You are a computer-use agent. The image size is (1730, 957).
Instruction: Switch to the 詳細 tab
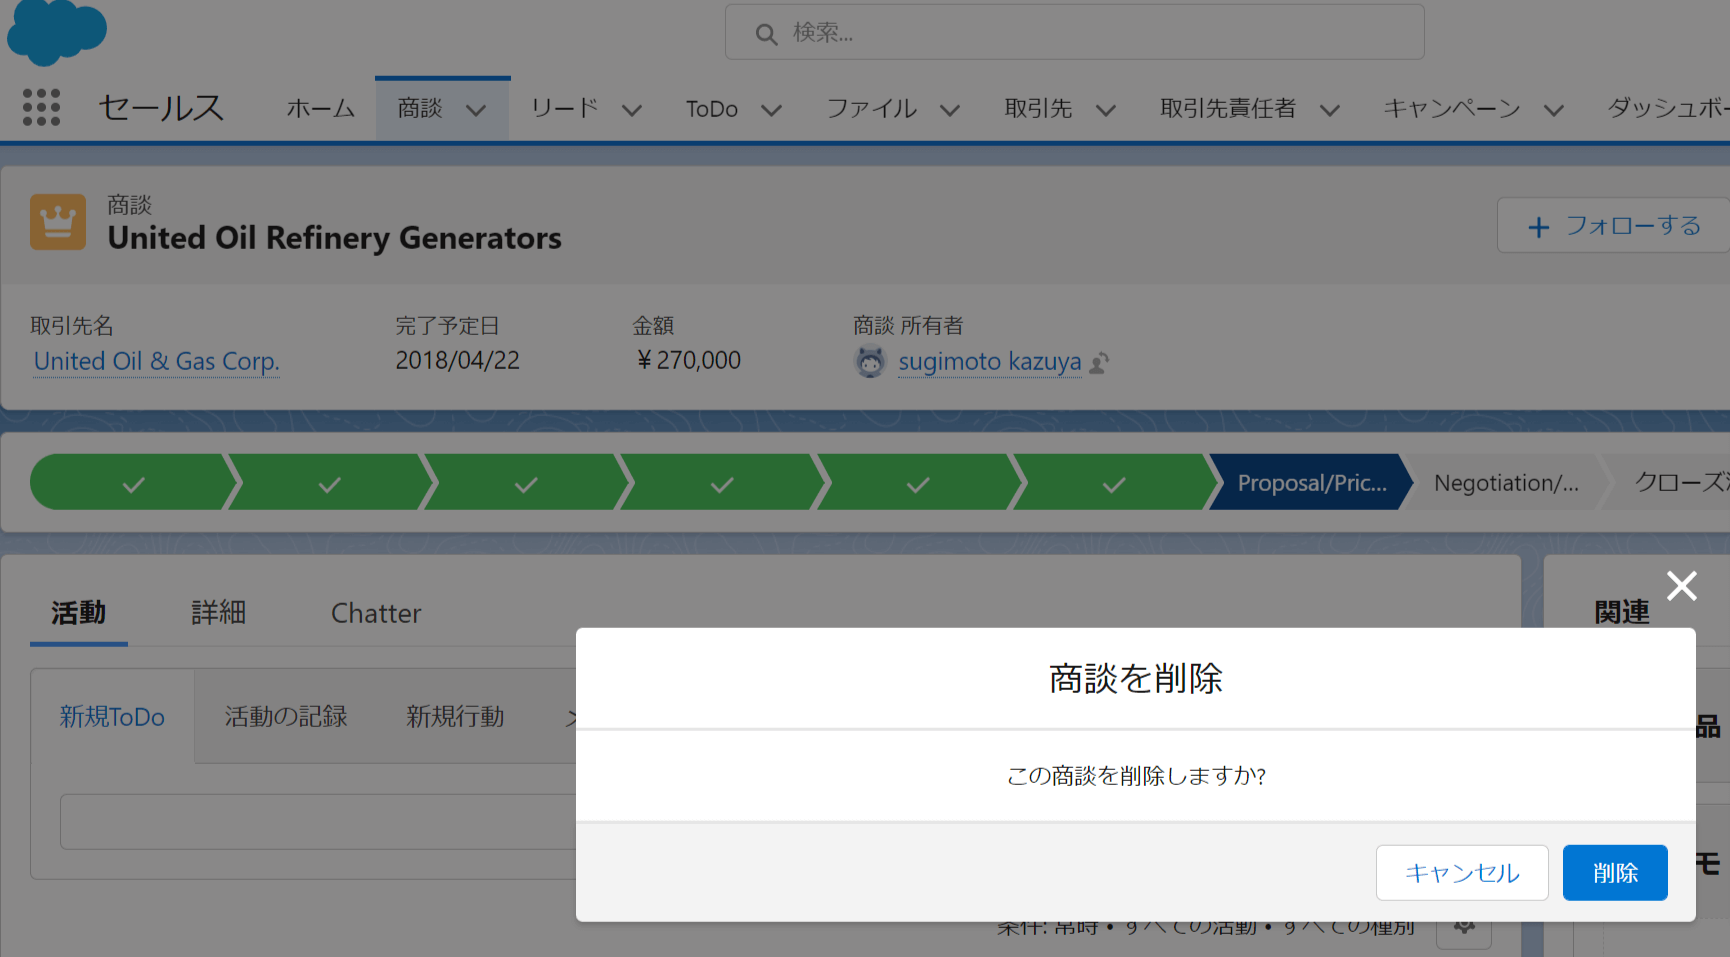(219, 613)
